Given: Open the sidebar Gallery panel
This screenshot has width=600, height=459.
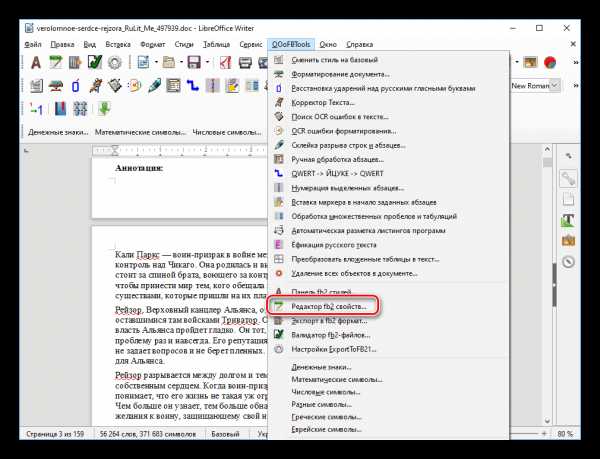Looking at the screenshot, I should 568,241.
